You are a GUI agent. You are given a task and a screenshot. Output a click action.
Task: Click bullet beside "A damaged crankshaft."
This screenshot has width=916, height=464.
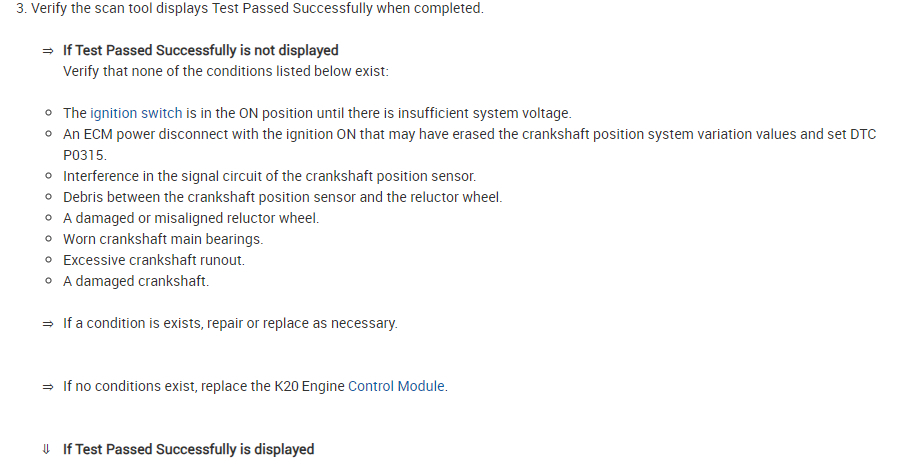(x=49, y=281)
